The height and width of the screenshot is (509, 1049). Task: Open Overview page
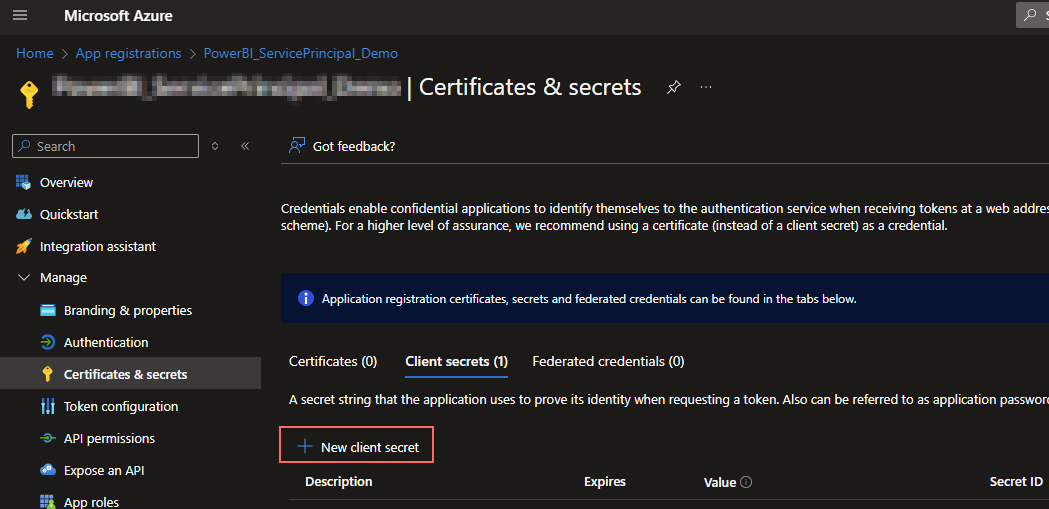coord(66,183)
